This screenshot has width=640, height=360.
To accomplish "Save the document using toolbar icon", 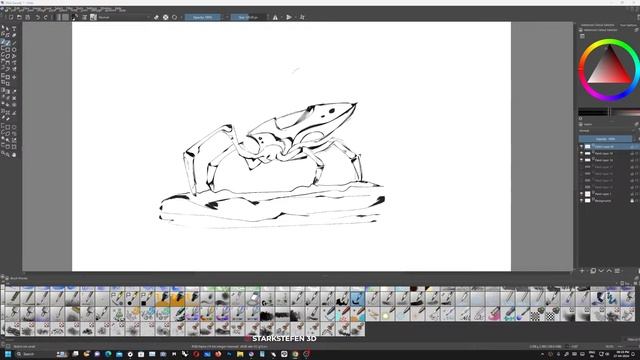I will [27, 17].
